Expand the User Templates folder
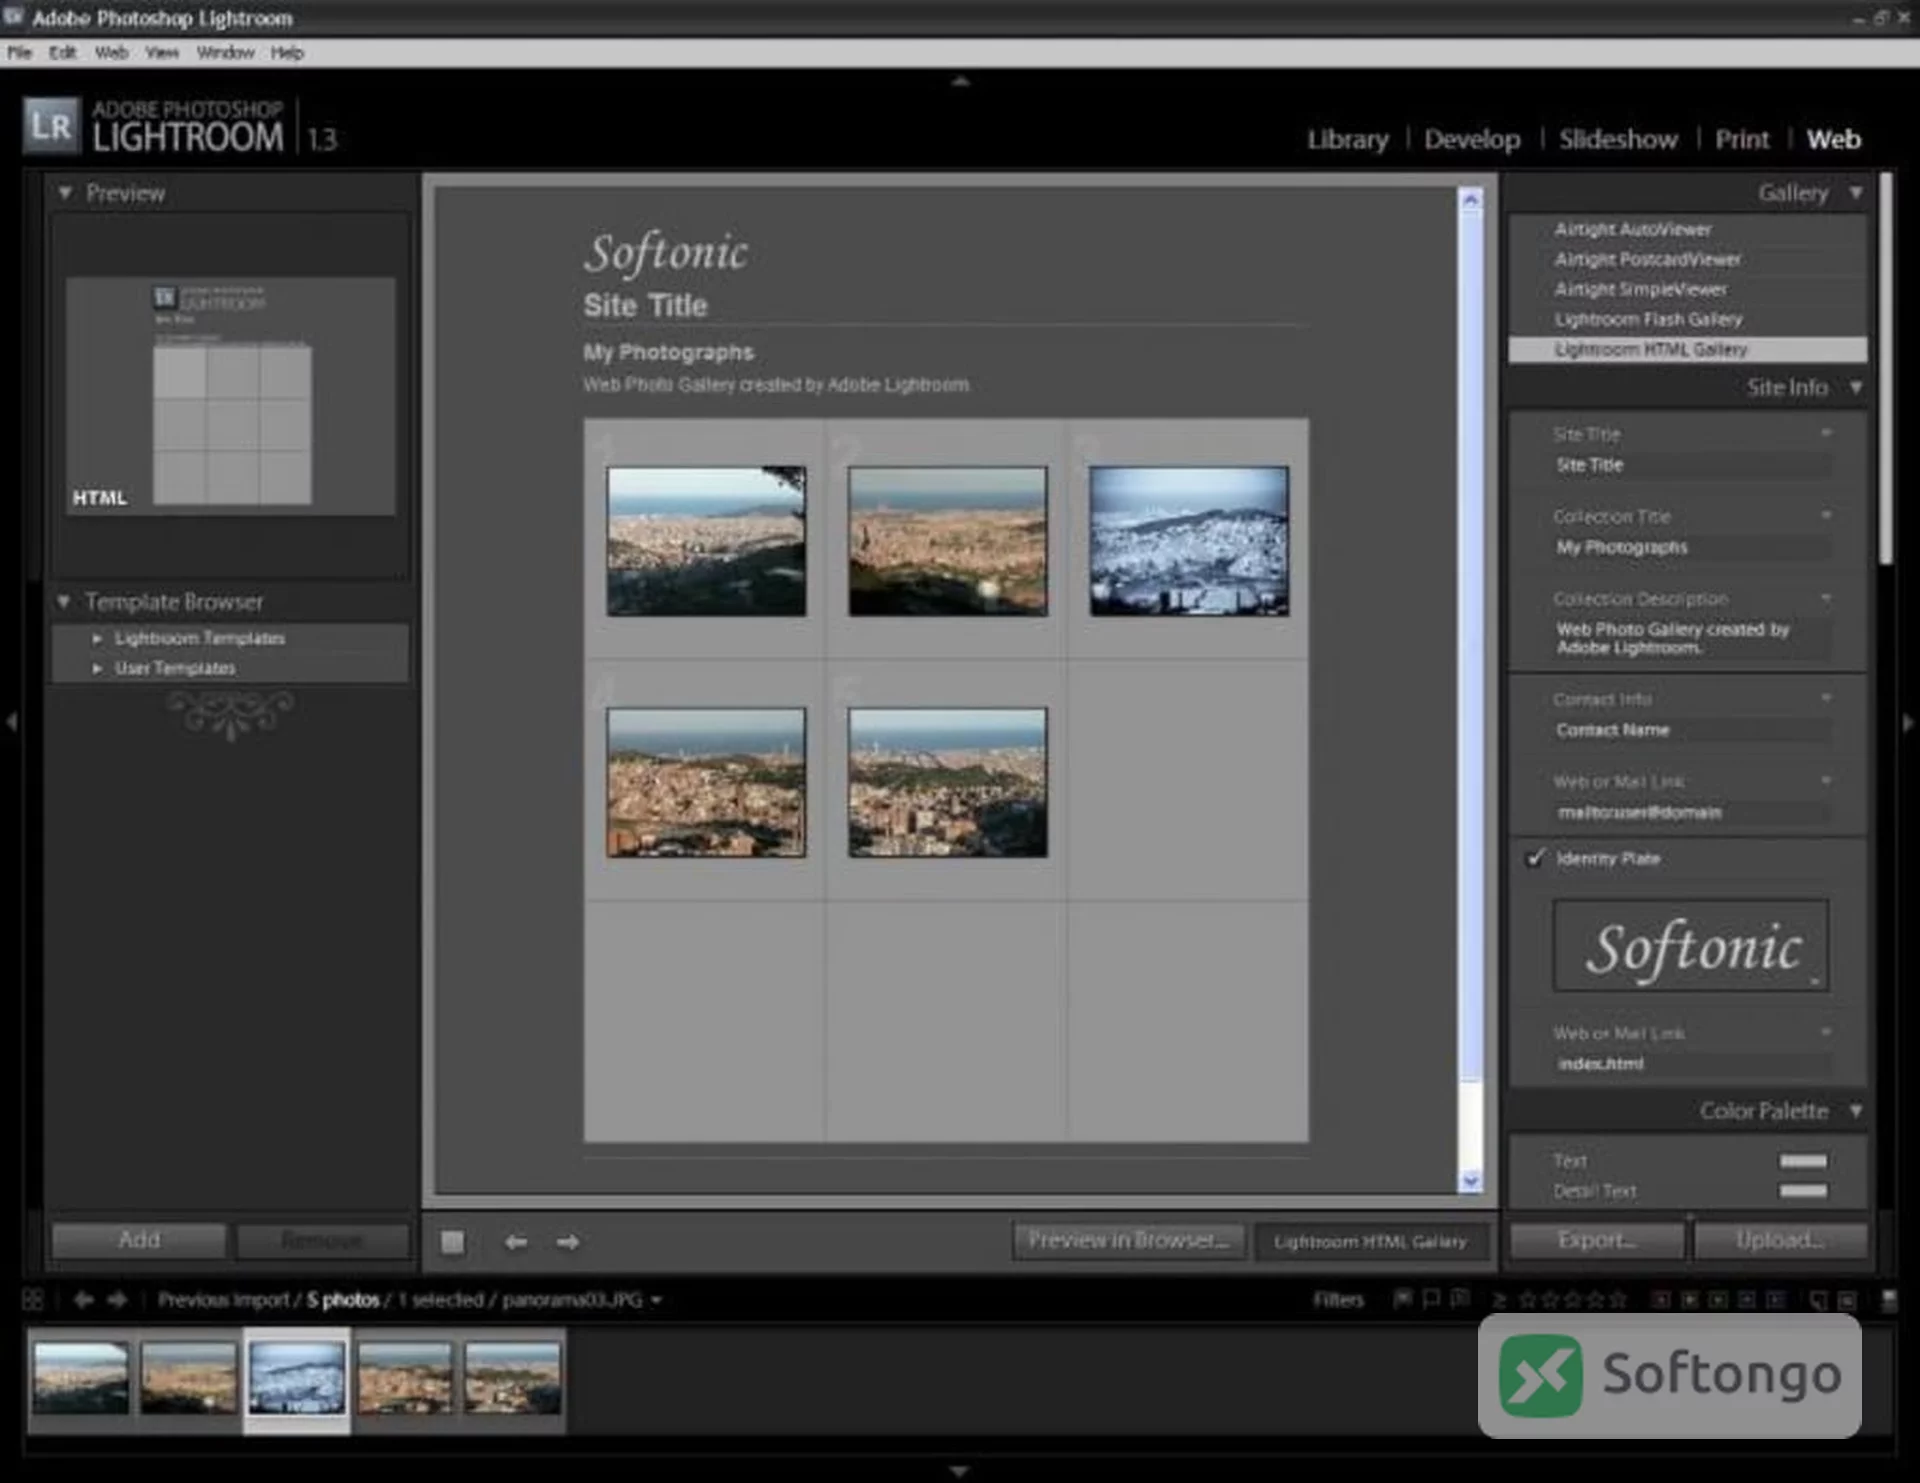1920x1483 pixels. [97, 668]
